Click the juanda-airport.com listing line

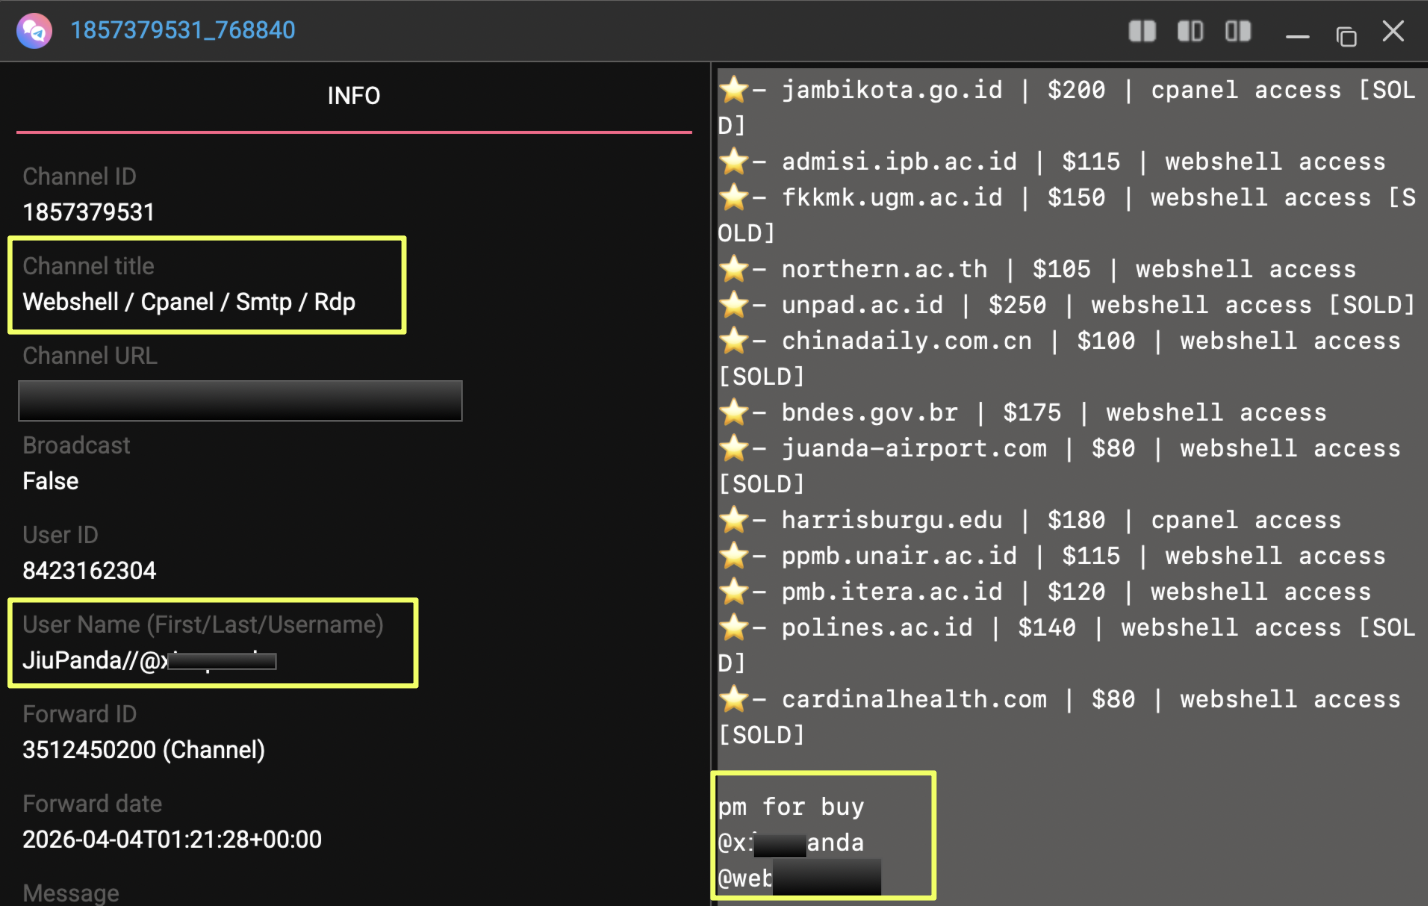click(x=1060, y=466)
